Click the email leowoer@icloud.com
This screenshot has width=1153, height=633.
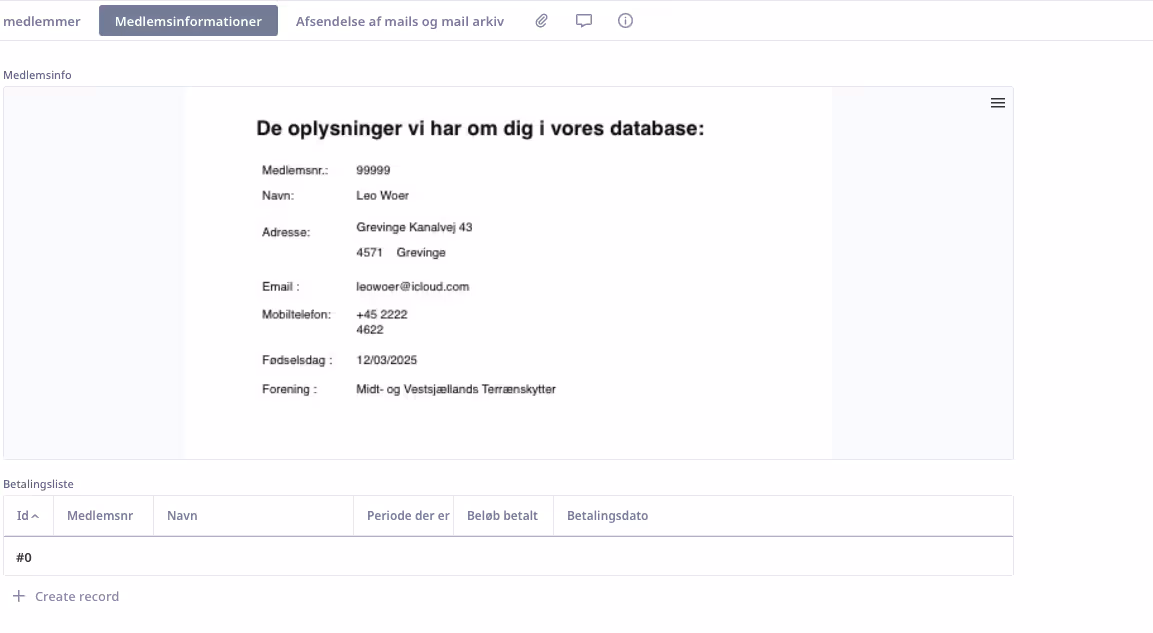pos(413,287)
